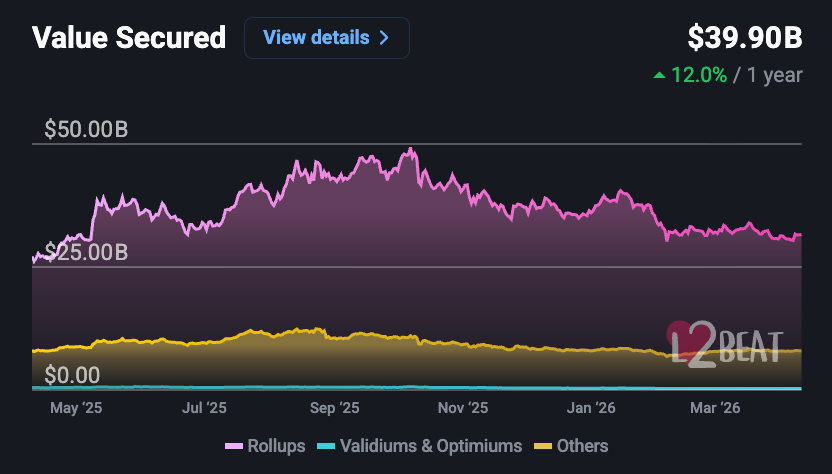832x474 pixels.
Task: Toggle the Others series legend label
Action: pyautogui.click(x=582, y=446)
